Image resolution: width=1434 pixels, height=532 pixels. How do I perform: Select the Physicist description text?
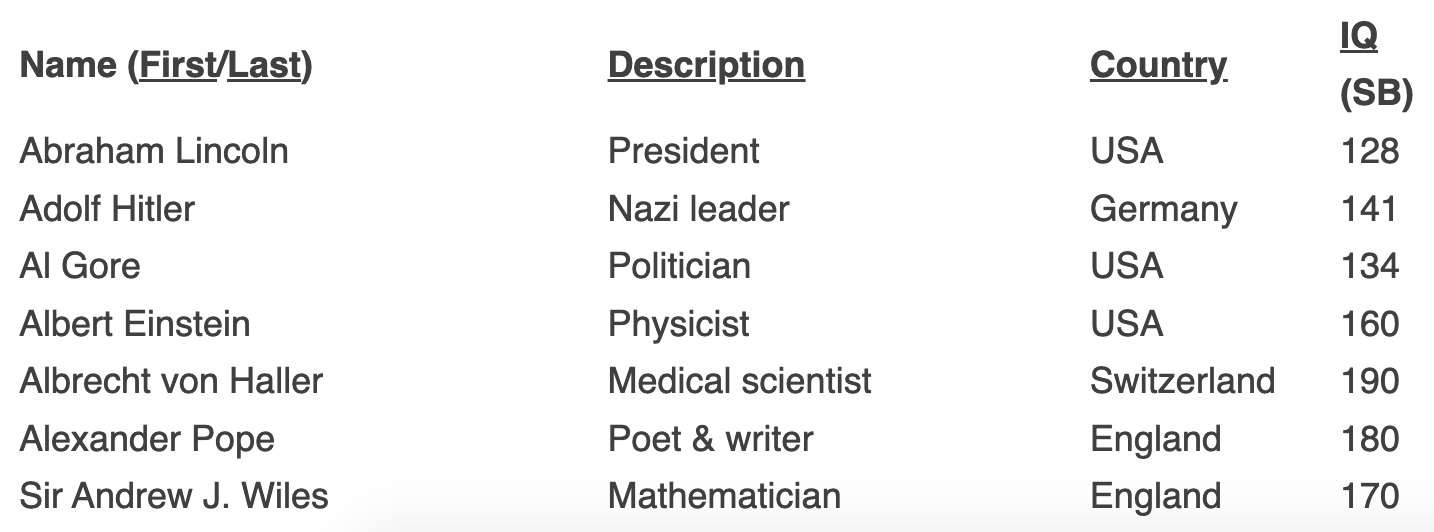pyautogui.click(x=678, y=324)
